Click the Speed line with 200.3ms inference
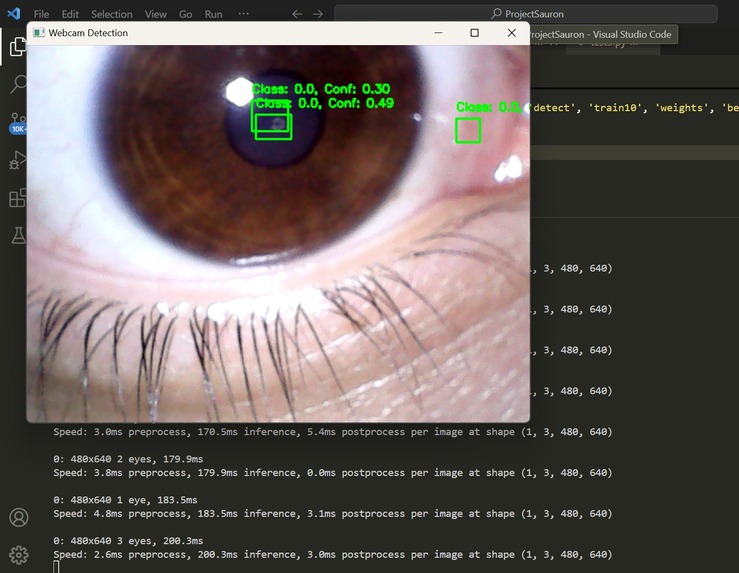739x573 pixels. [x=333, y=555]
